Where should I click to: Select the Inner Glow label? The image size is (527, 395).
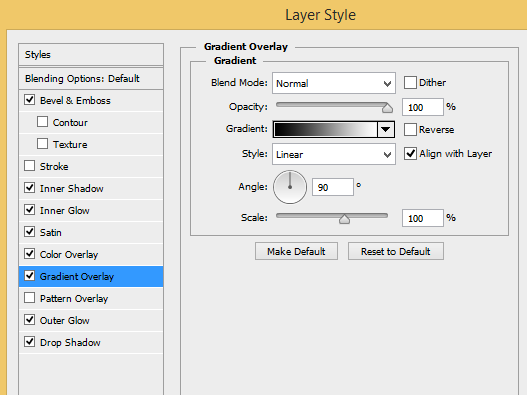point(65,210)
